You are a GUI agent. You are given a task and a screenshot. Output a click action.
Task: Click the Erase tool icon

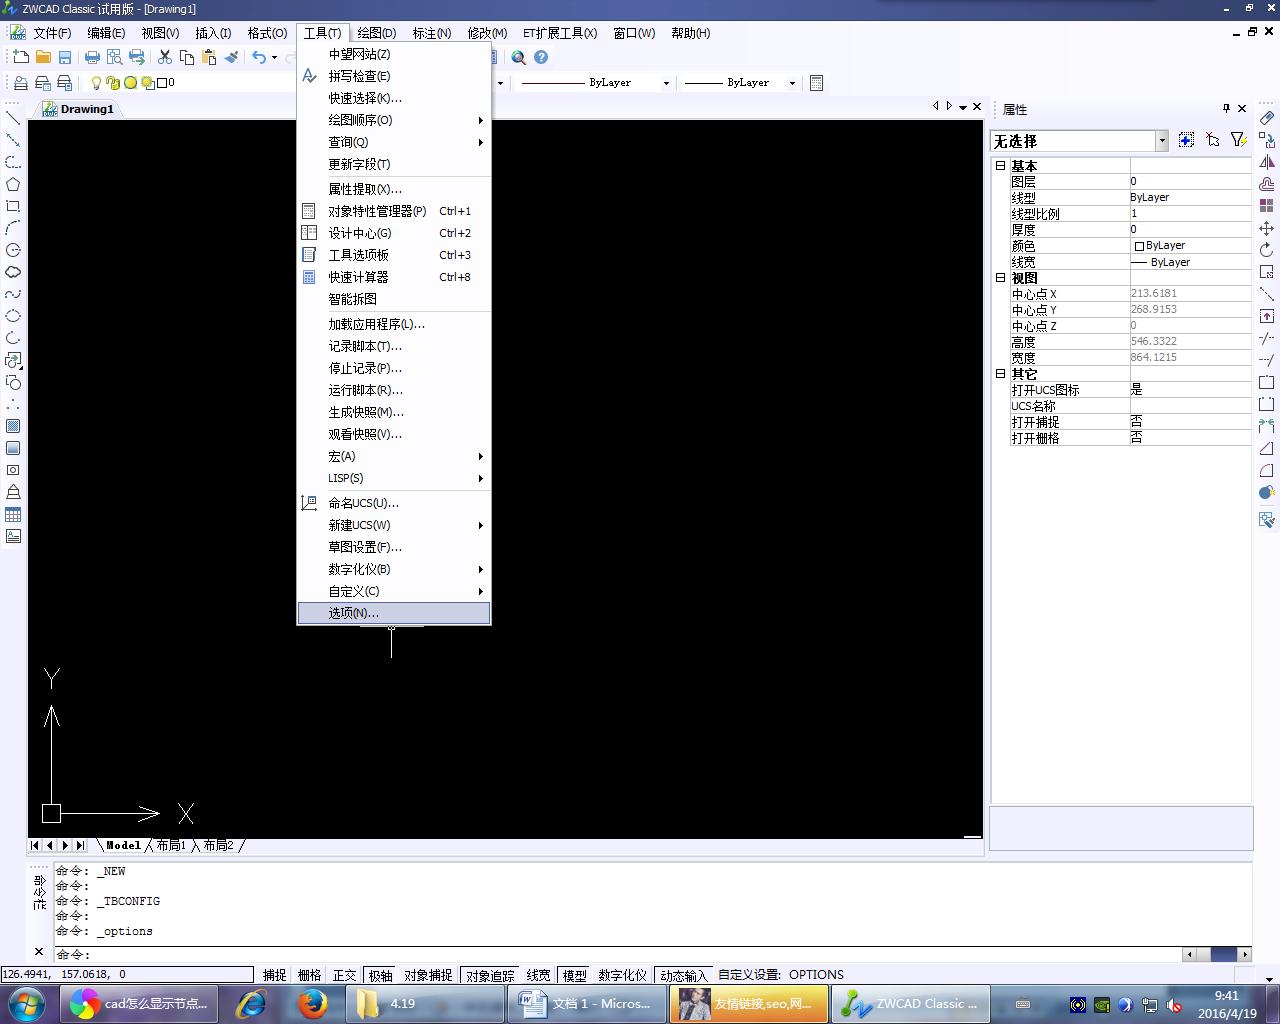[1267, 118]
